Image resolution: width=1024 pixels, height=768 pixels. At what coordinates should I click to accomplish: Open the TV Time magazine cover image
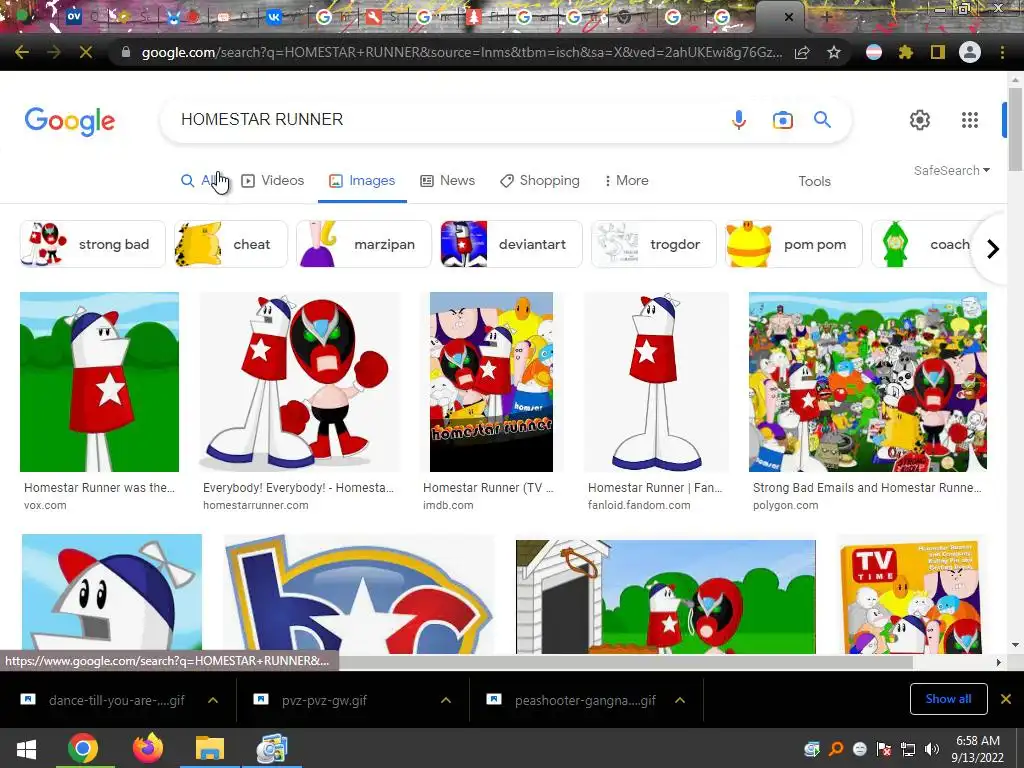click(911, 594)
